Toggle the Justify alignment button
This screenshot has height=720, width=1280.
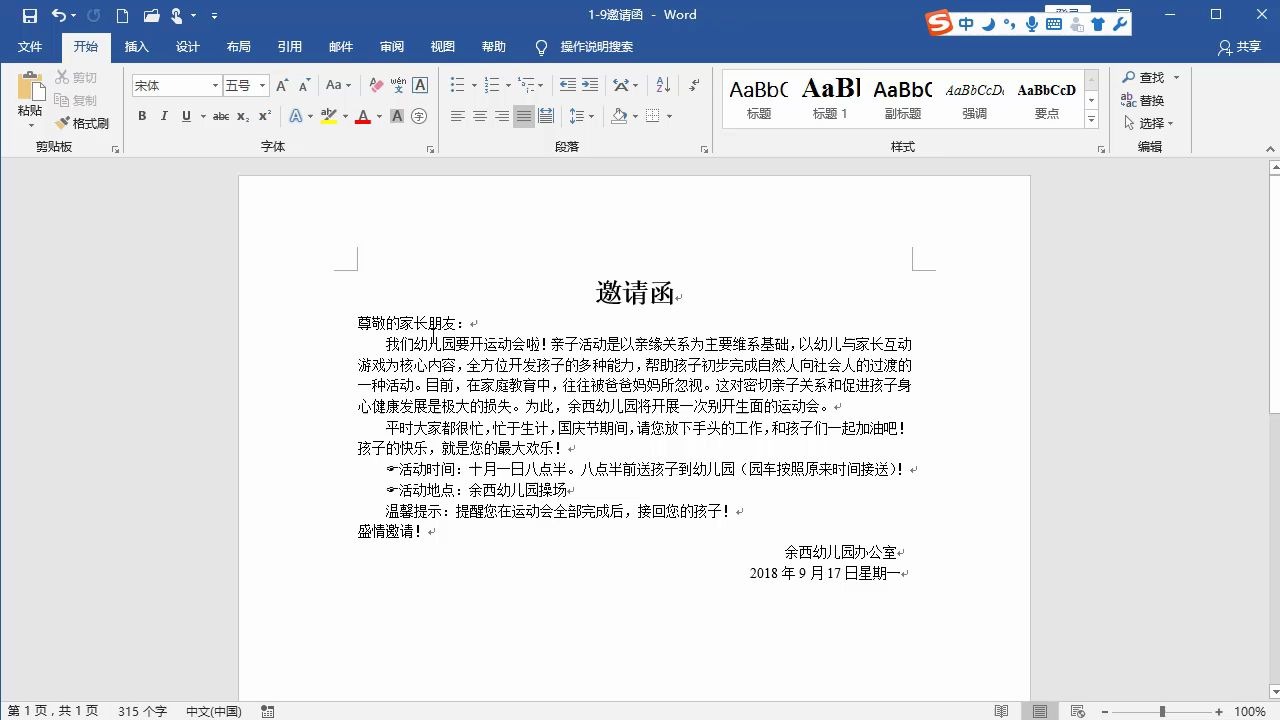[524, 116]
